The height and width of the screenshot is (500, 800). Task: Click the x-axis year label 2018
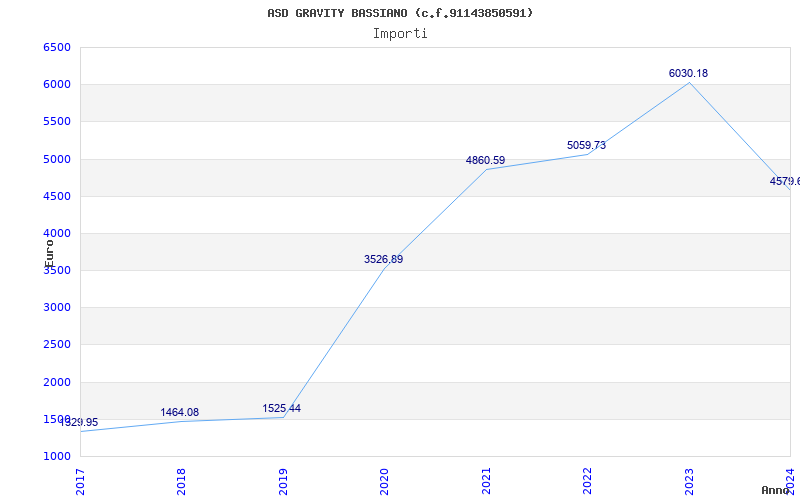181,481
